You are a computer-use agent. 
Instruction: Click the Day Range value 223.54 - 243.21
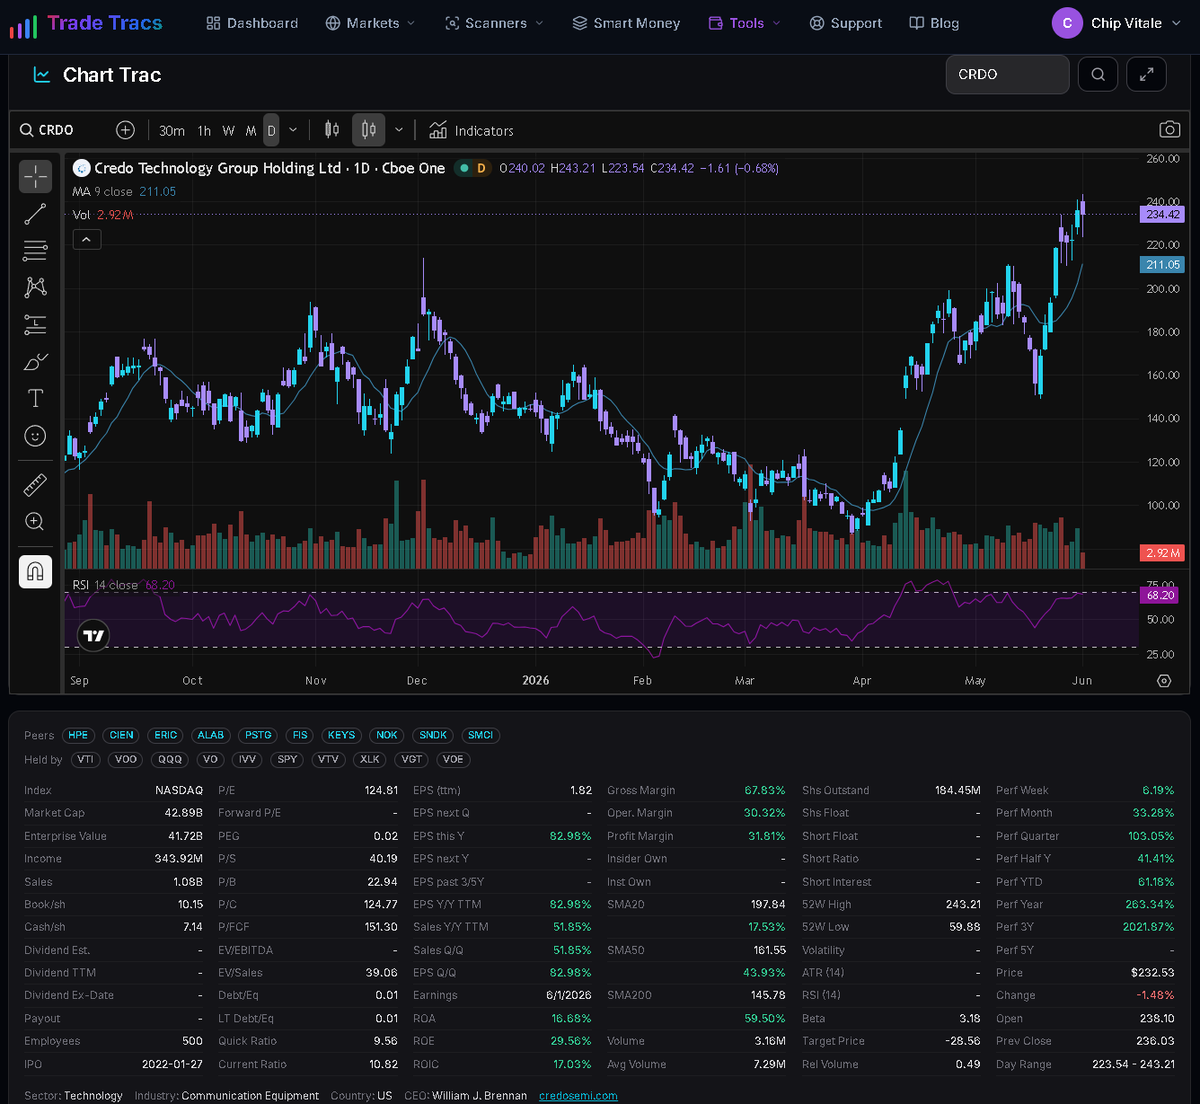(x=1134, y=1064)
